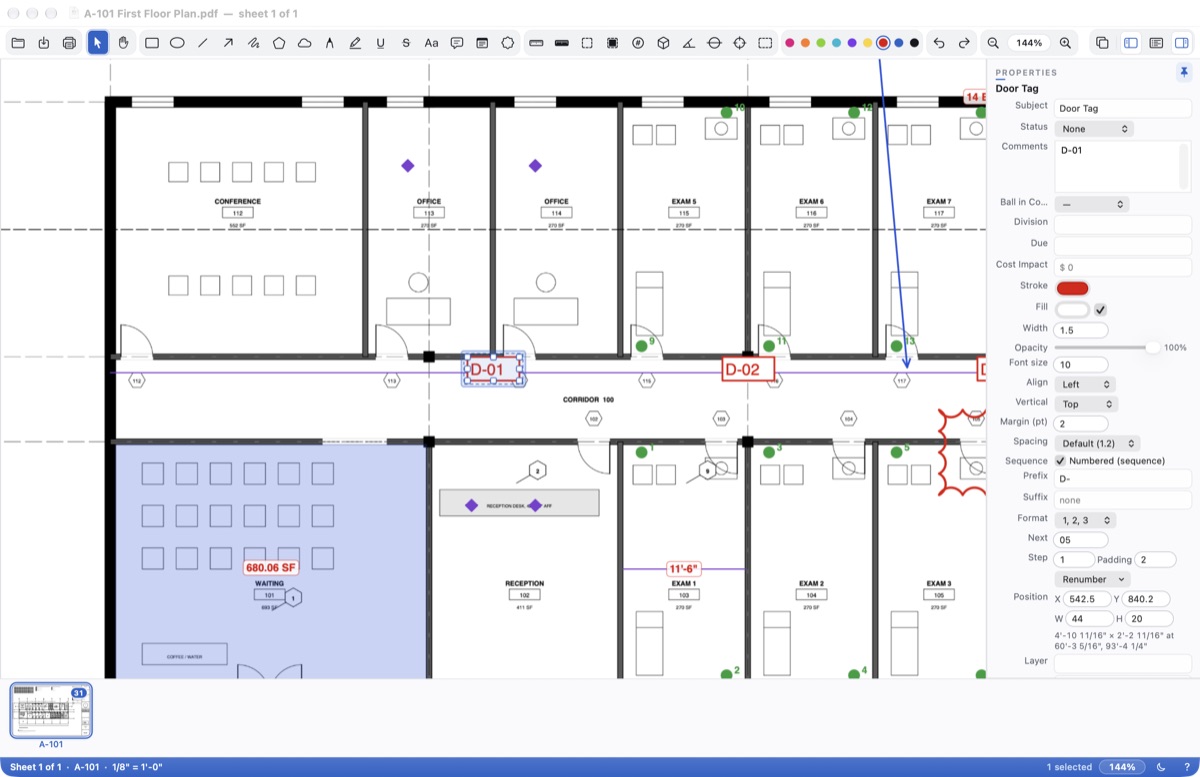The height and width of the screenshot is (777, 1200).
Task: Choose the pink color dot
Action: pos(789,43)
